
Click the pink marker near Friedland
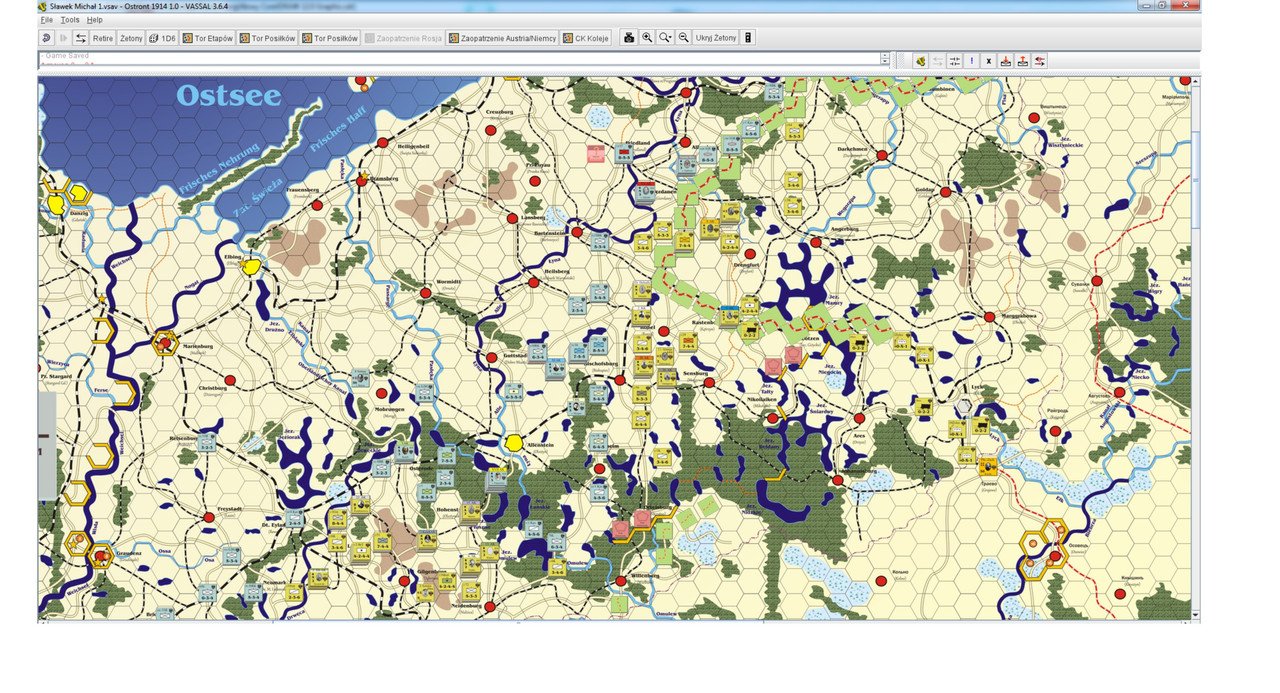pyautogui.click(x=596, y=154)
